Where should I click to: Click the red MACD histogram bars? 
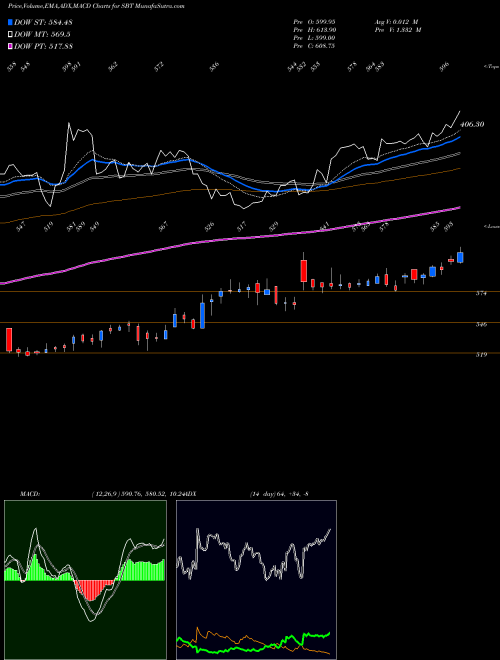click(94, 590)
